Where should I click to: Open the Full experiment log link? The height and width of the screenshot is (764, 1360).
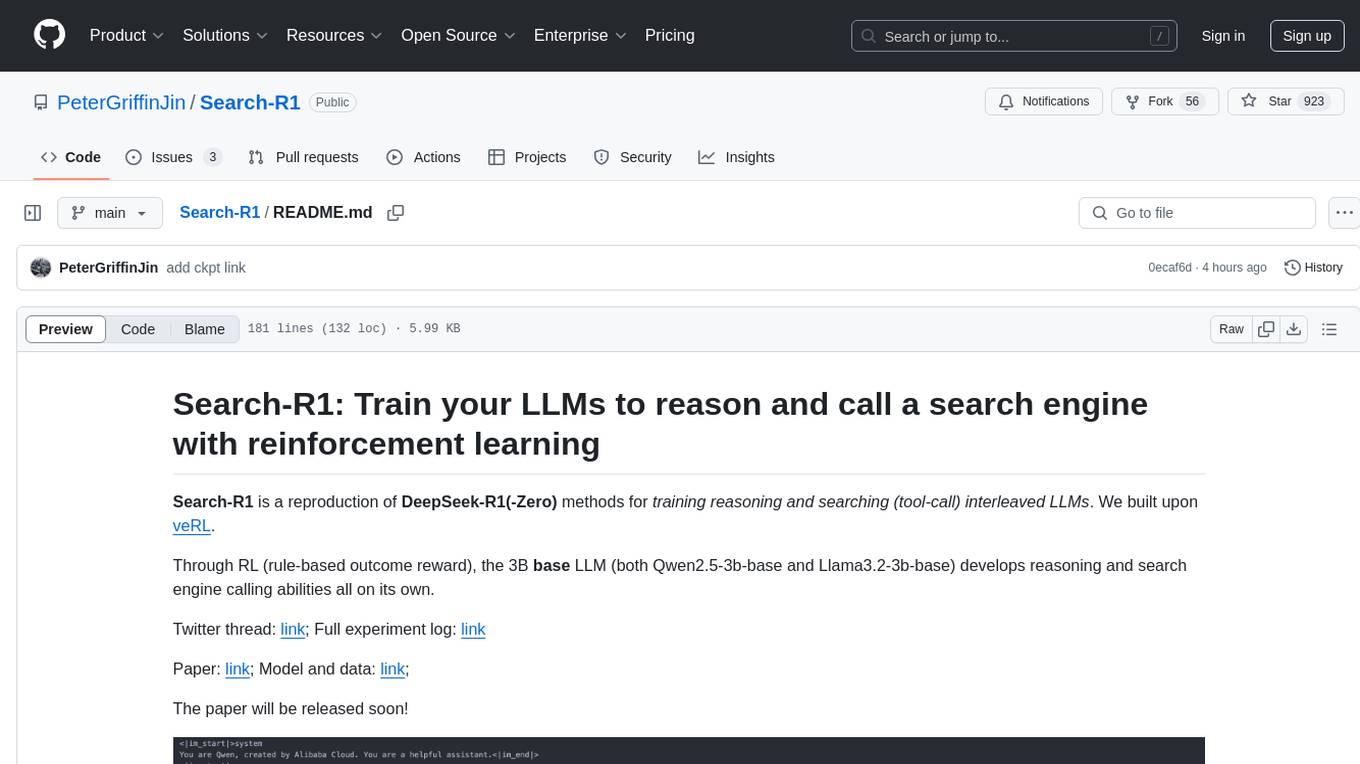[473, 629]
